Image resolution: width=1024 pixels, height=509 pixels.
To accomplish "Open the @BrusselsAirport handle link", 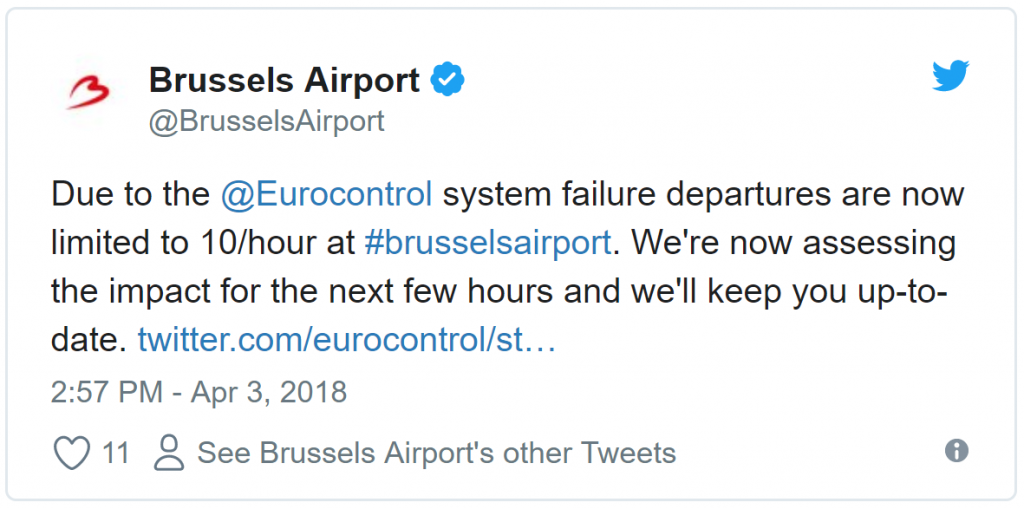I will click(x=266, y=121).
